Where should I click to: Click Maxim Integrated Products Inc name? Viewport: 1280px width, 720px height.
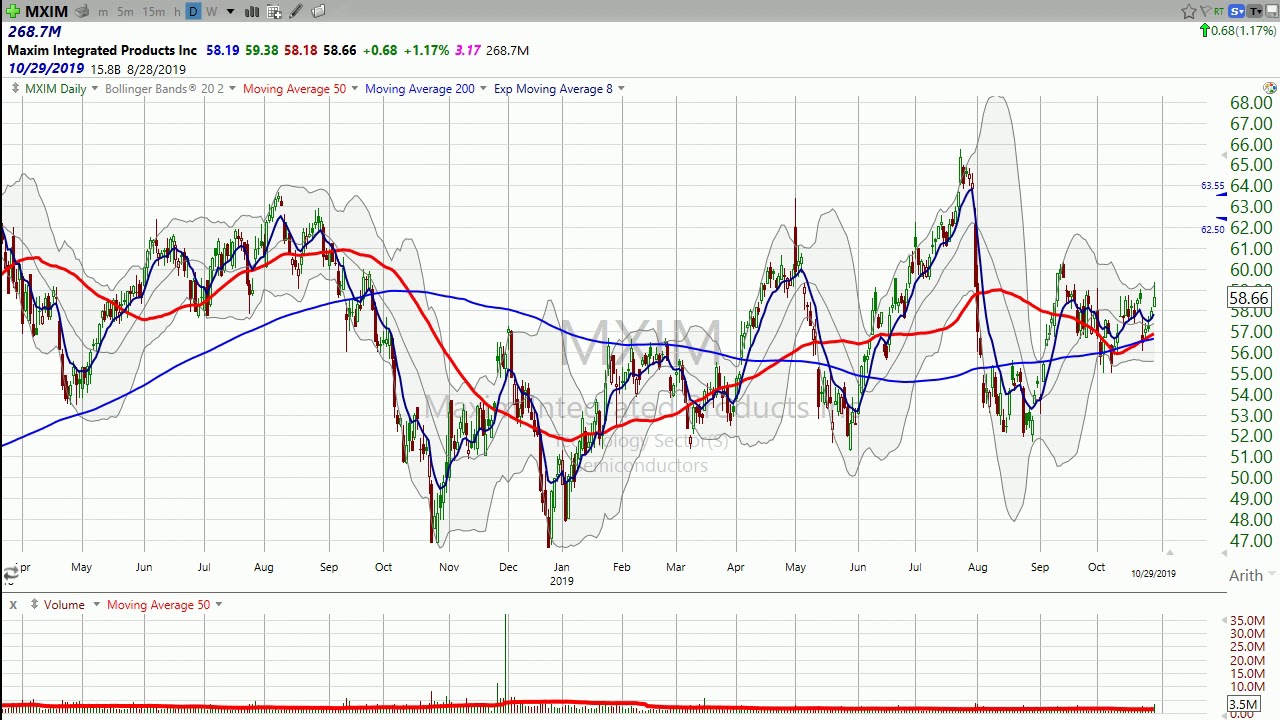click(x=102, y=50)
